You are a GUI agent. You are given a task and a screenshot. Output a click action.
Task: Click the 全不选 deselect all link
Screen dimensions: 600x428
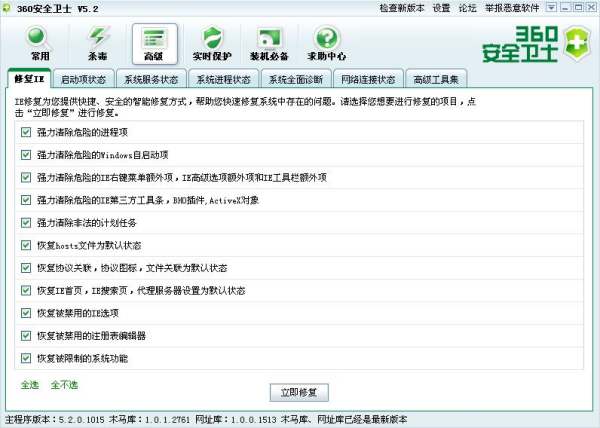click(64, 385)
